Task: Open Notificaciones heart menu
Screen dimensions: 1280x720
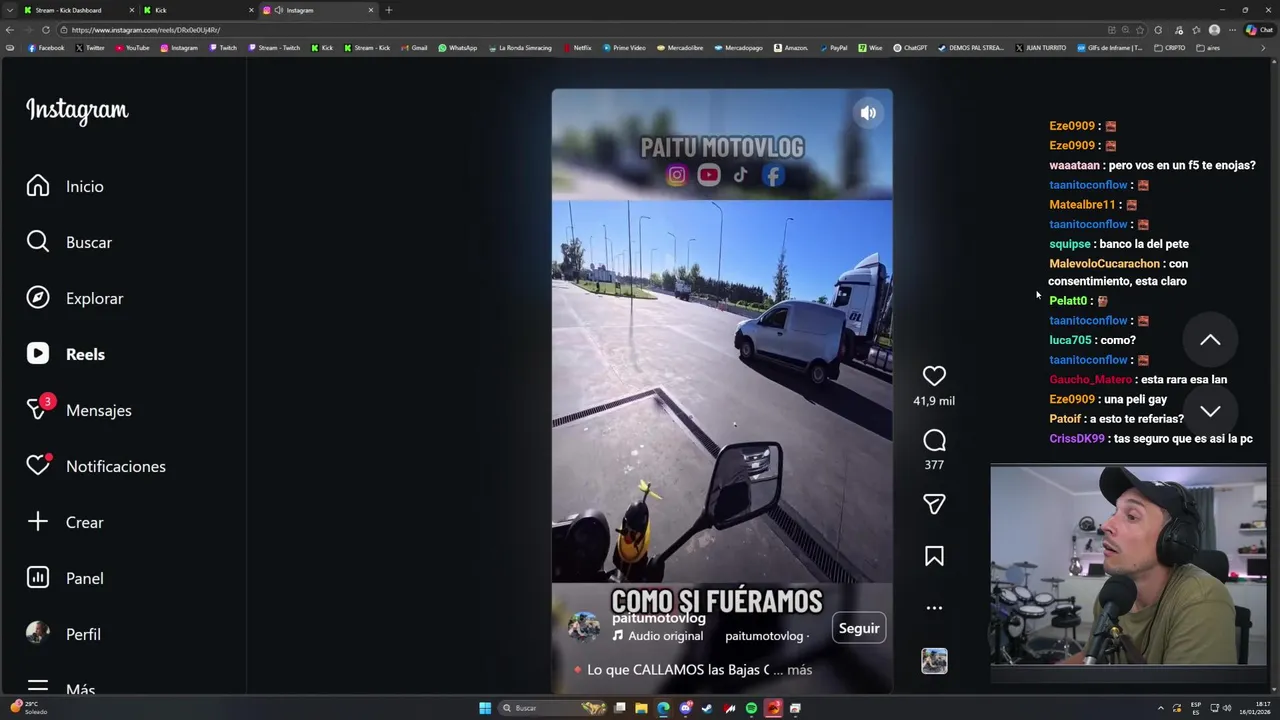Action: tap(96, 466)
